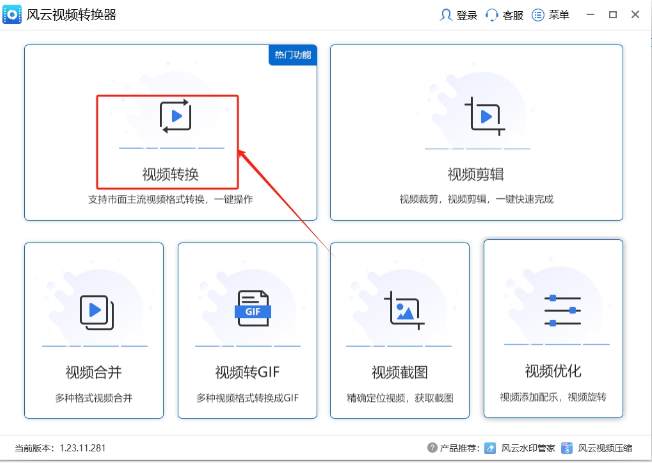Click the GIF file icon
This screenshot has height=463, width=652.
(x=253, y=308)
